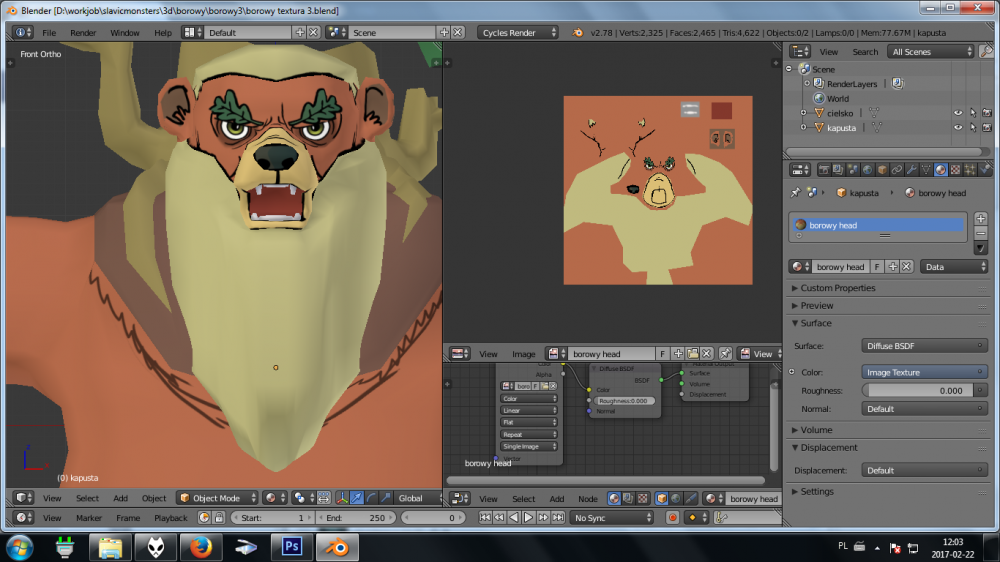
Task: Open the No Sync dropdown in timeline
Action: tap(612, 518)
